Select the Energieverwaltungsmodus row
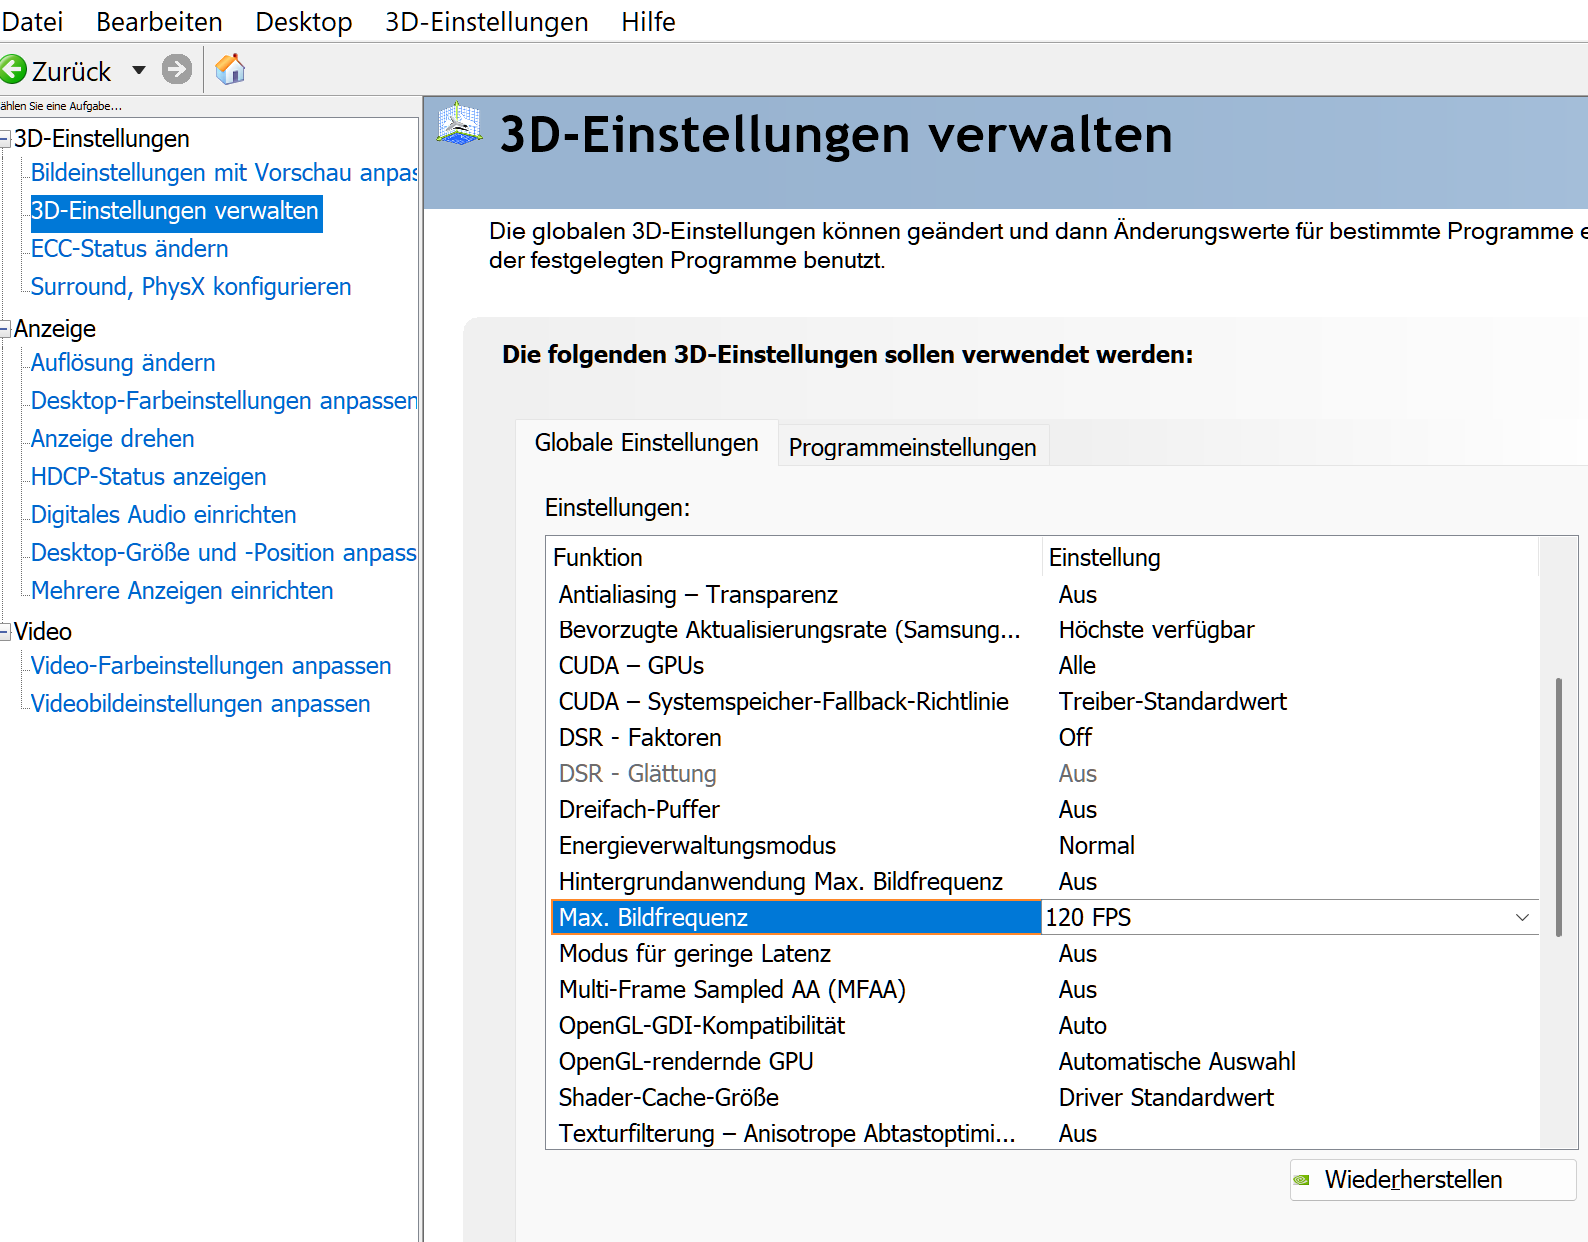Image resolution: width=1588 pixels, height=1242 pixels. [x=1043, y=846]
